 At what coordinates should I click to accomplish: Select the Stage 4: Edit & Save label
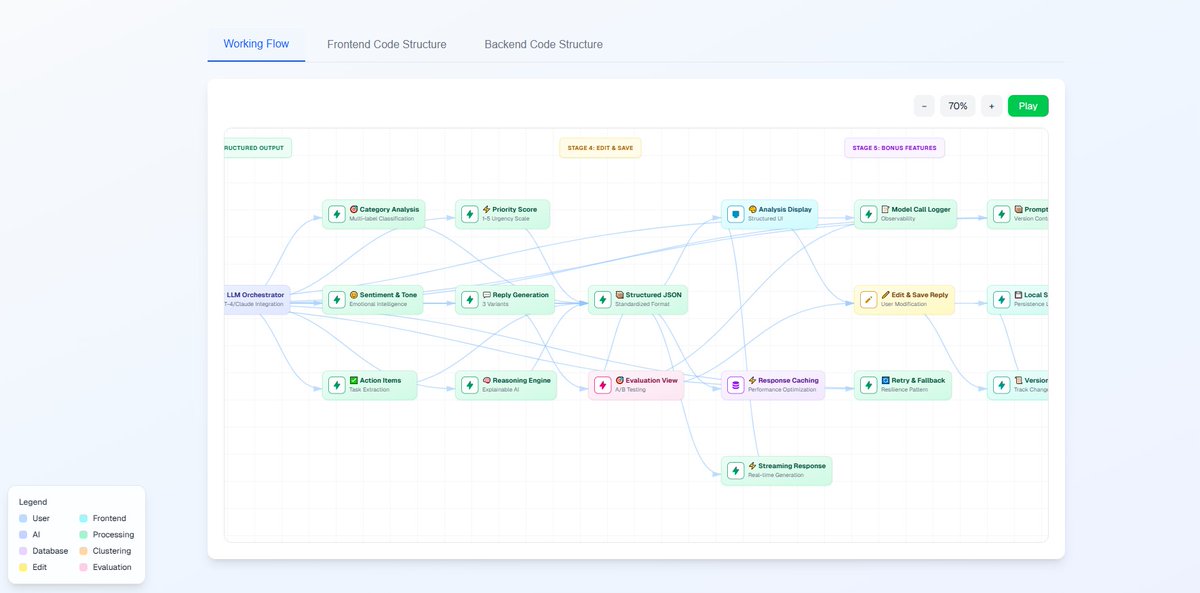pyautogui.click(x=600, y=148)
